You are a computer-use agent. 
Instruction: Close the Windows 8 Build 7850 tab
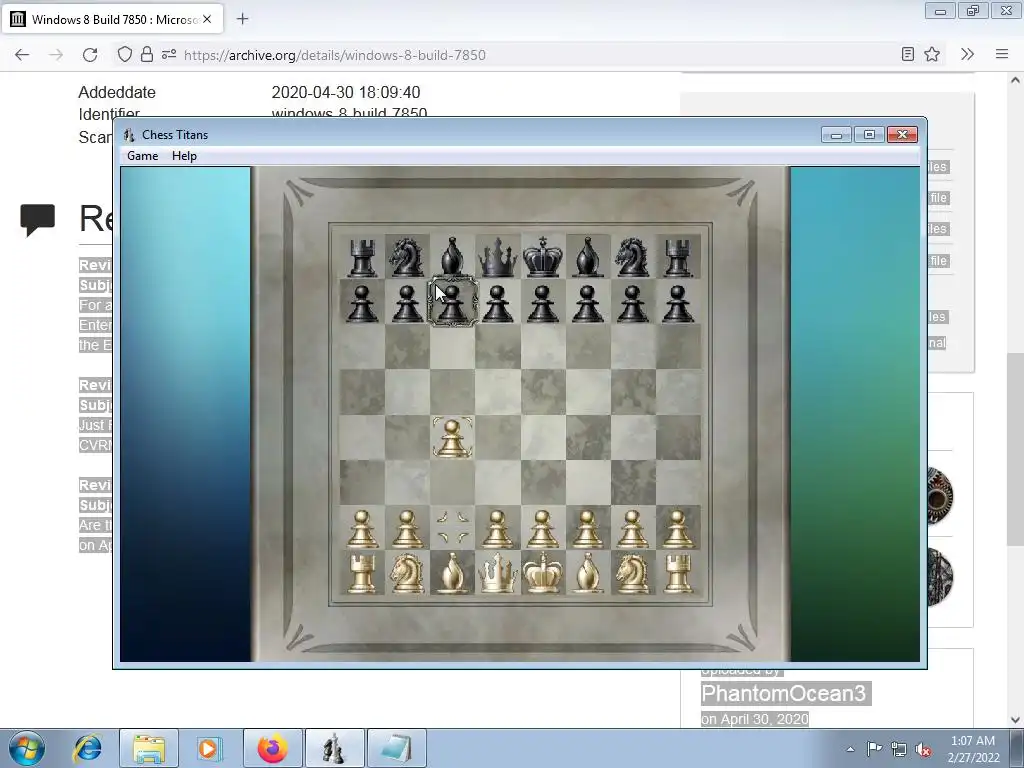tap(207, 19)
